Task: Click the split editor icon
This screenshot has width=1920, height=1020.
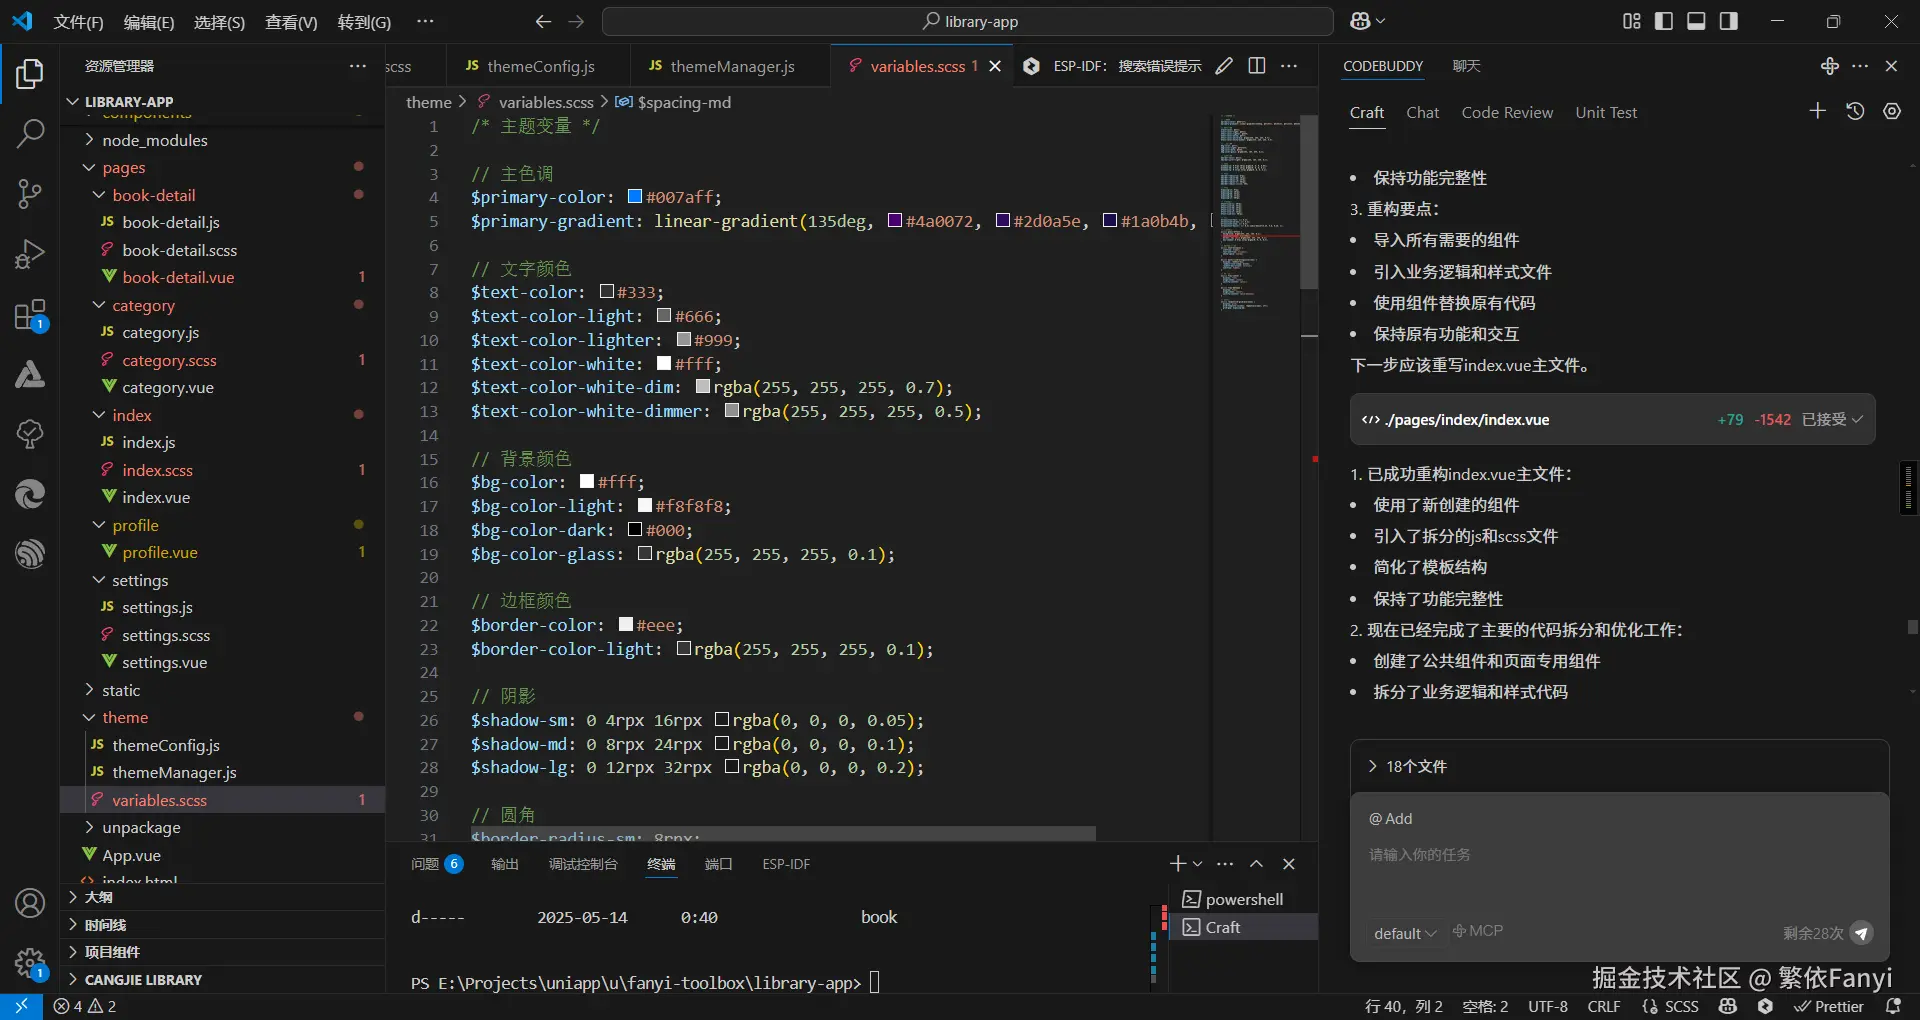Action: coord(1257,66)
